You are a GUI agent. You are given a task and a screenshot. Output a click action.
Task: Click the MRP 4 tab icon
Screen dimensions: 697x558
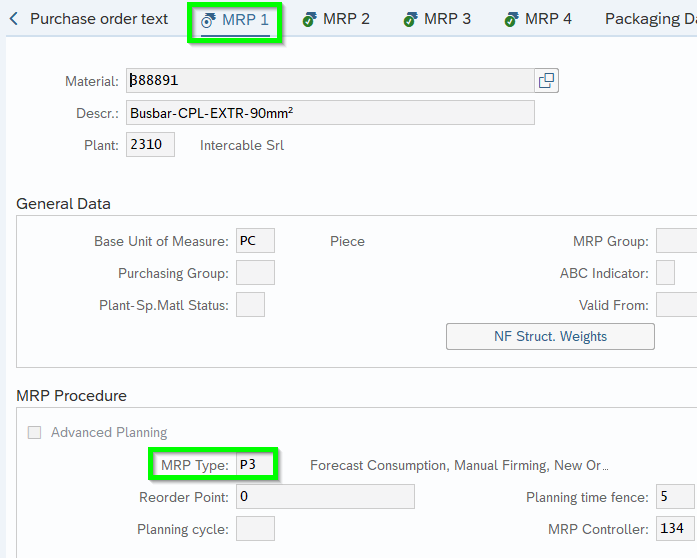pos(511,20)
